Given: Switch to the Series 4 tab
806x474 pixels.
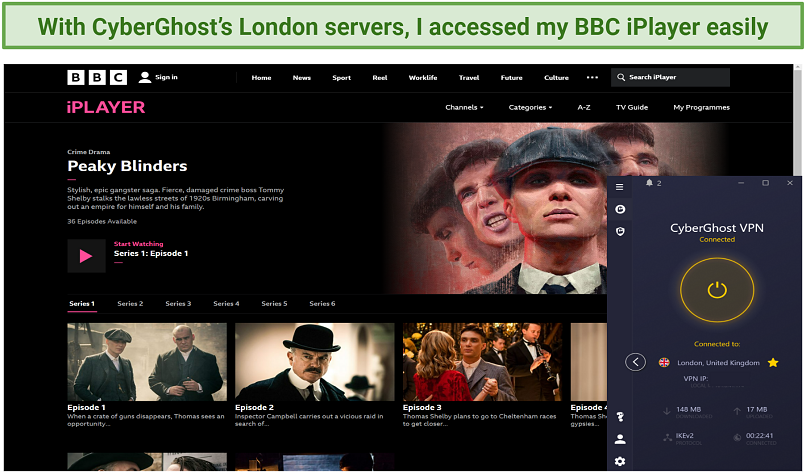Looking at the screenshot, I should click(x=226, y=304).
